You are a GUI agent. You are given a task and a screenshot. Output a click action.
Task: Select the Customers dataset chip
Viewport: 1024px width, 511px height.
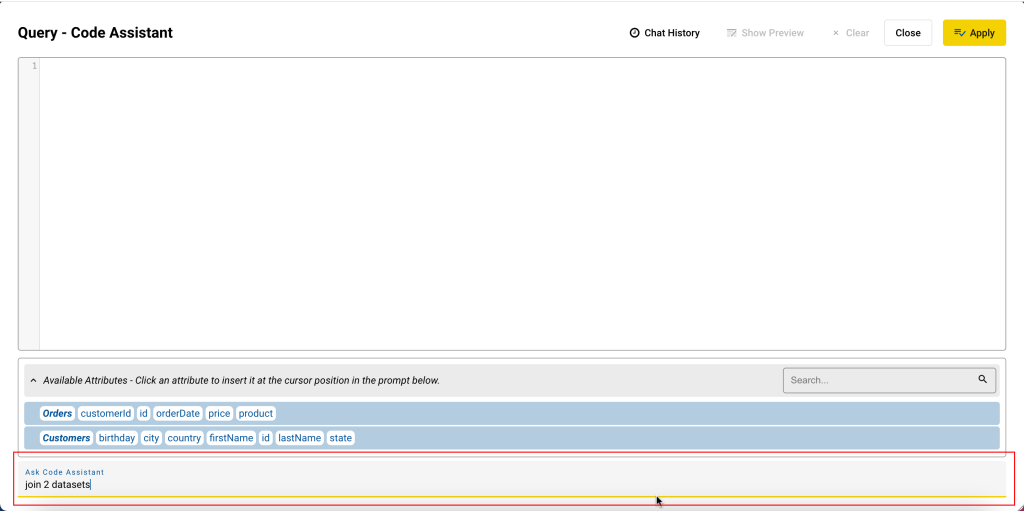[66, 438]
